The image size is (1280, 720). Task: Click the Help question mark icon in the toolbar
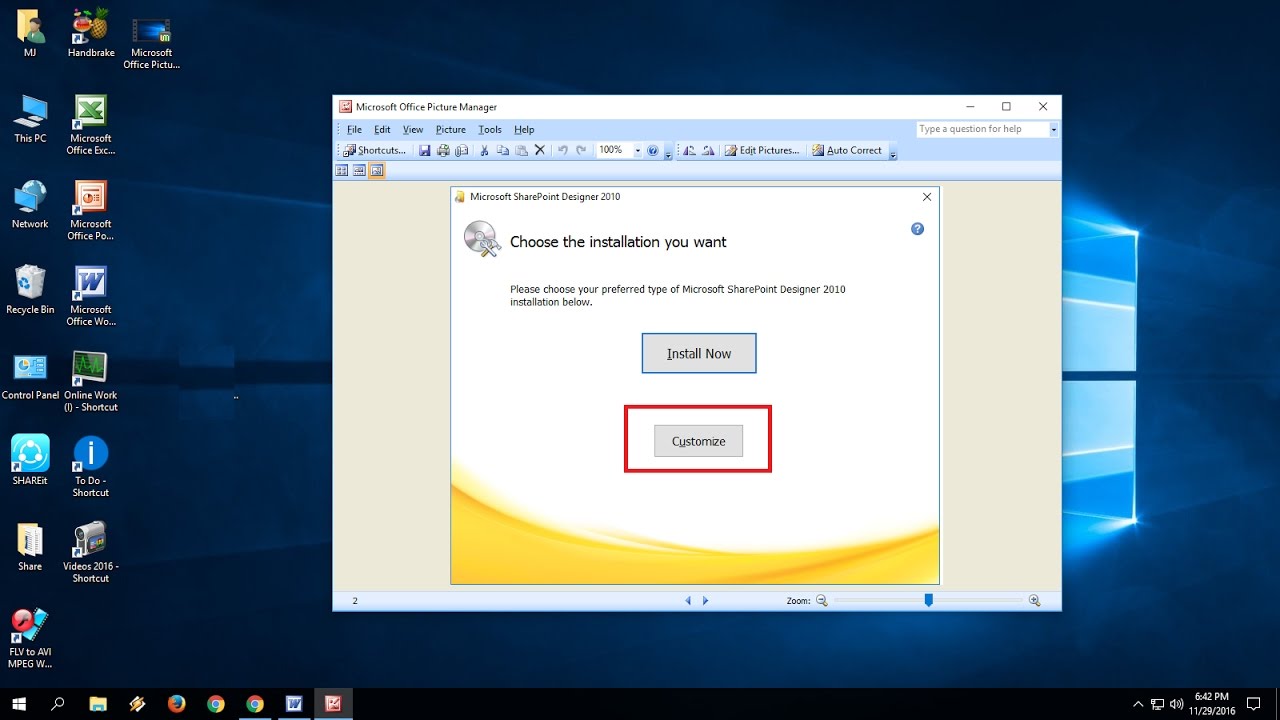tap(652, 150)
